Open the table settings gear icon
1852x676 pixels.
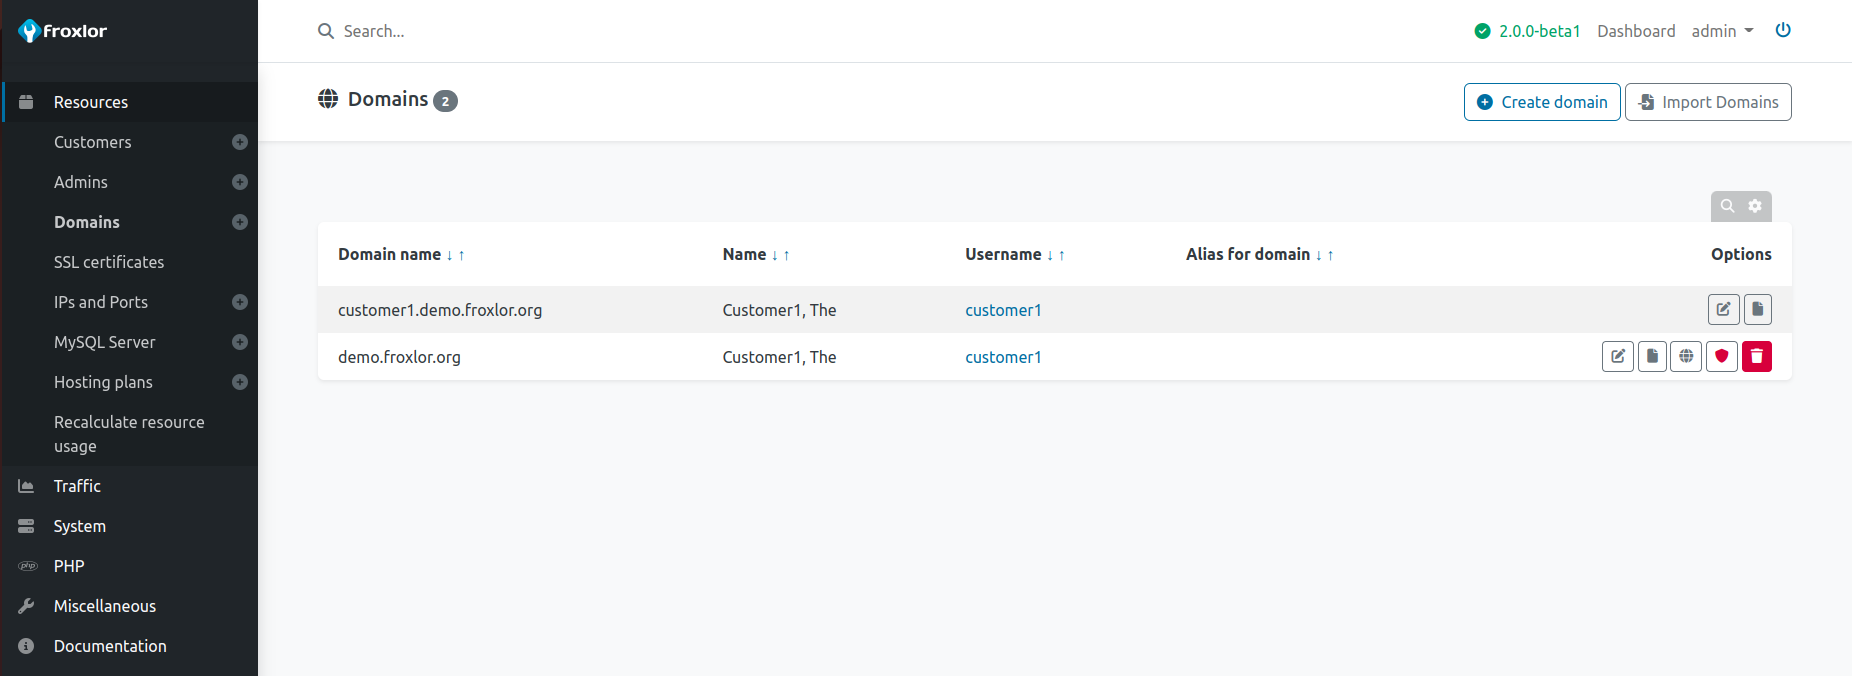click(1755, 206)
